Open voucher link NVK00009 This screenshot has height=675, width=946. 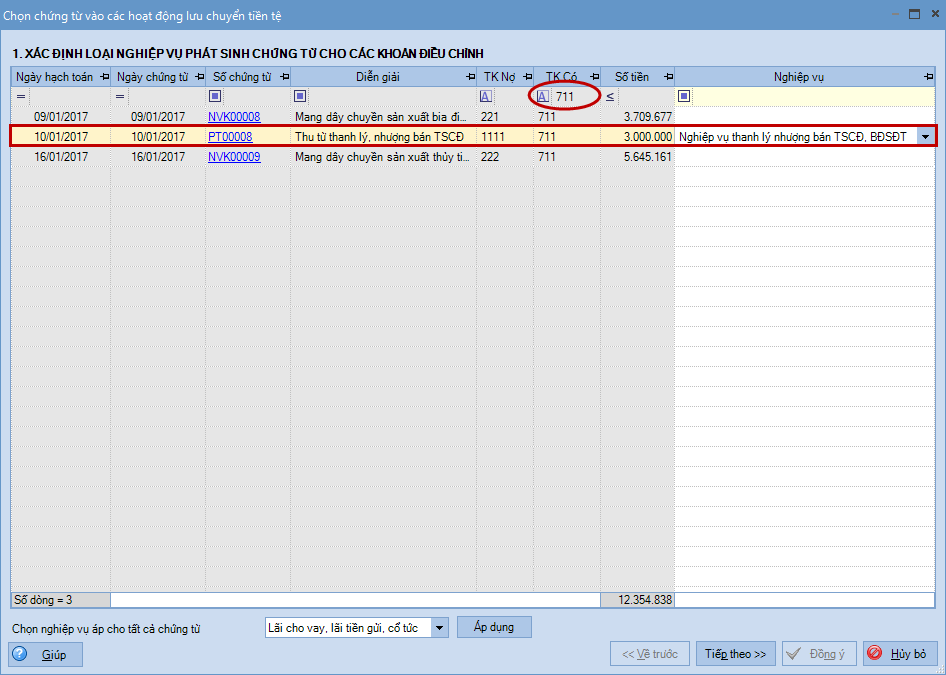(x=234, y=157)
